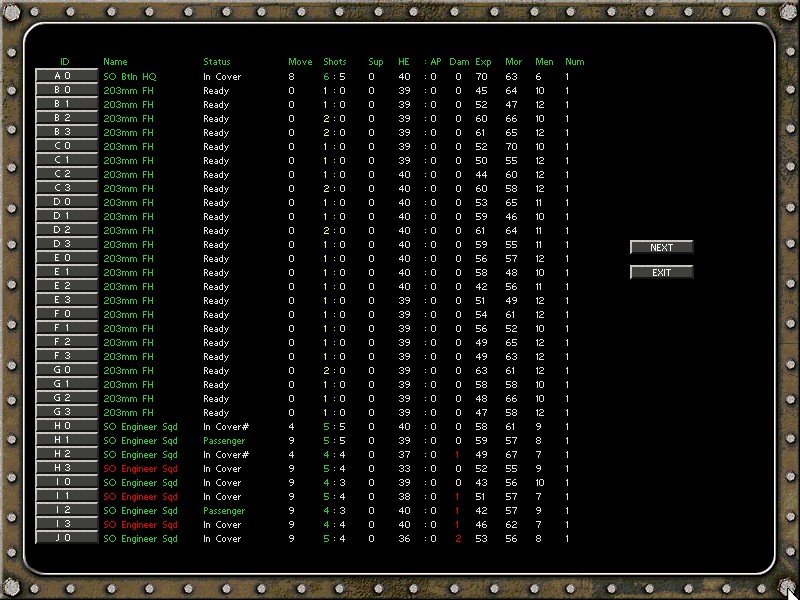This screenshot has height=600, width=800.
Task: Select unit ID button F0
Action: coord(66,314)
